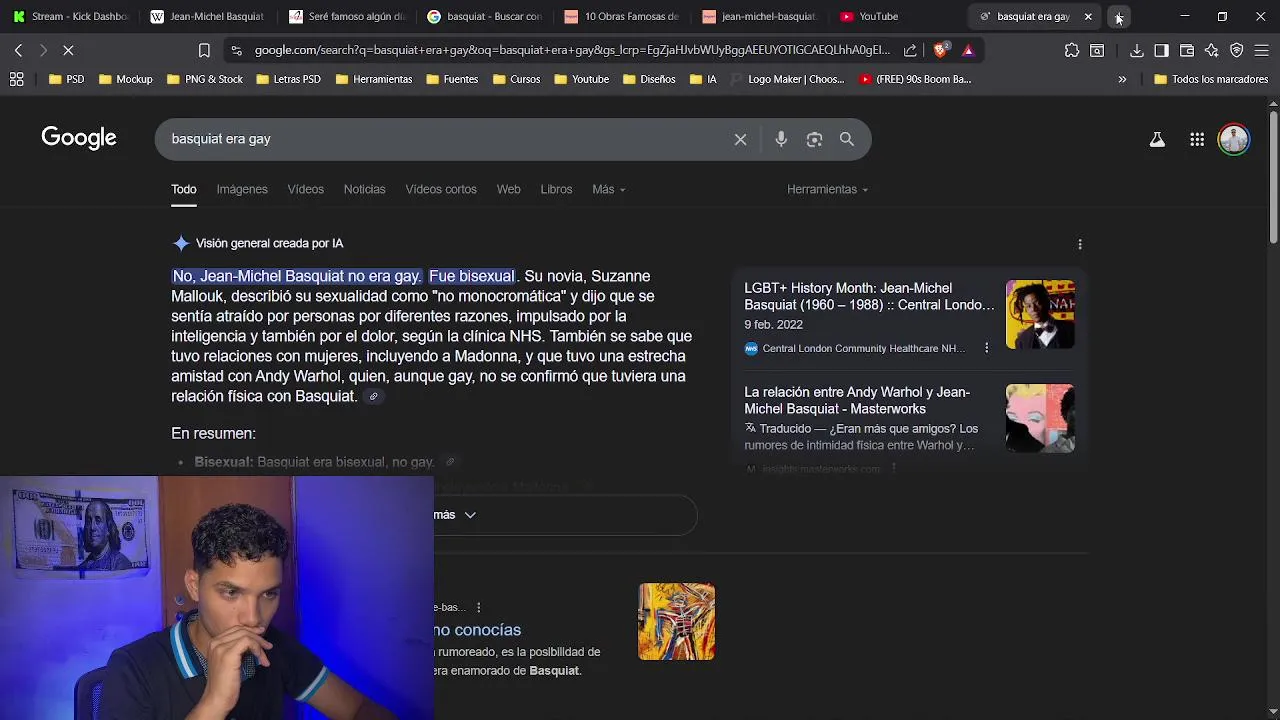Expand the Herramientas dropdown

(x=827, y=189)
